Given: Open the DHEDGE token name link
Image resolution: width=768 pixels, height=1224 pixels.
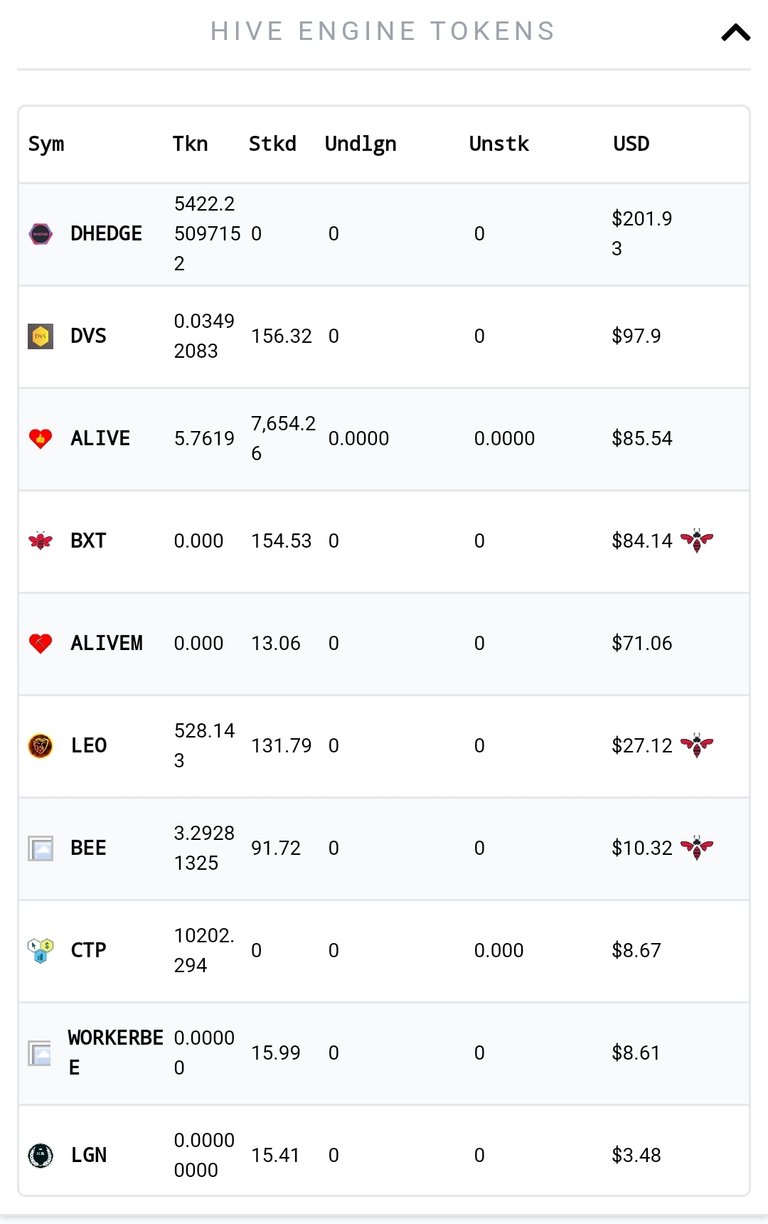Looking at the screenshot, I should click(106, 234).
